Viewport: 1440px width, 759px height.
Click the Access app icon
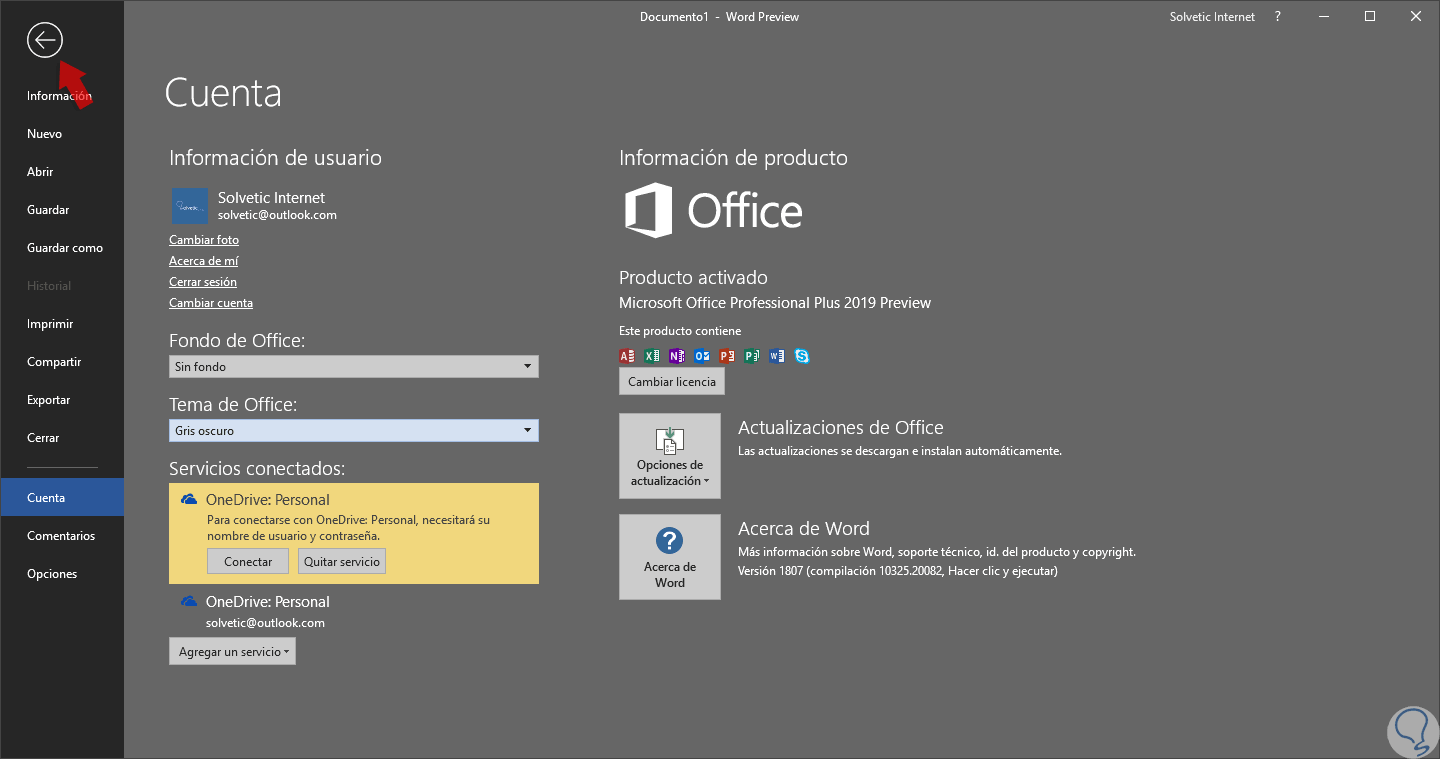[x=628, y=355]
